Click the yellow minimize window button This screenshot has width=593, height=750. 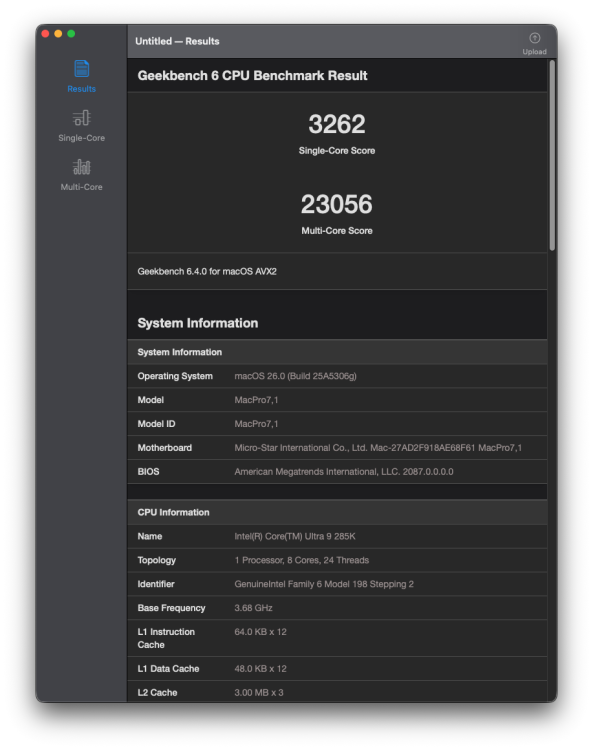tap(58, 33)
